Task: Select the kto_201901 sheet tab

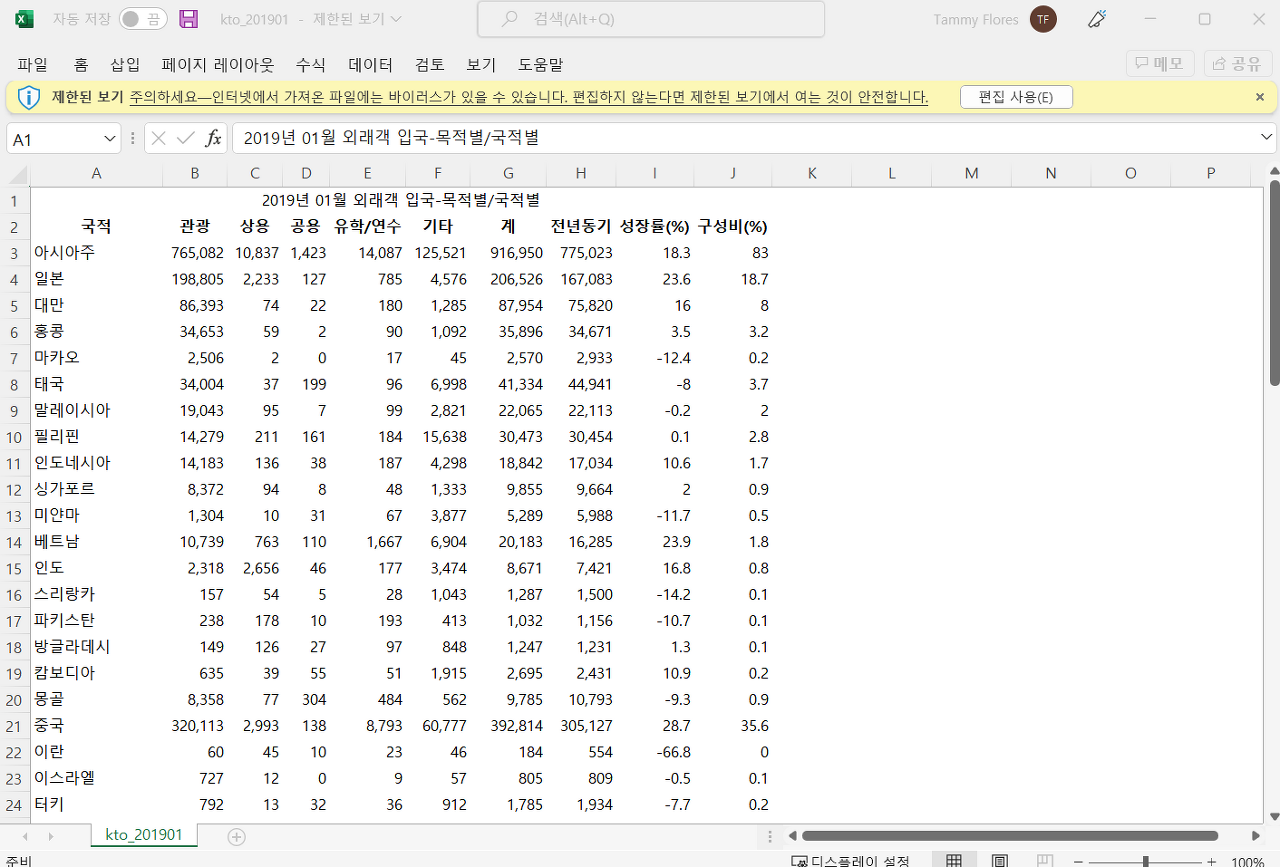Action: click(x=144, y=835)
